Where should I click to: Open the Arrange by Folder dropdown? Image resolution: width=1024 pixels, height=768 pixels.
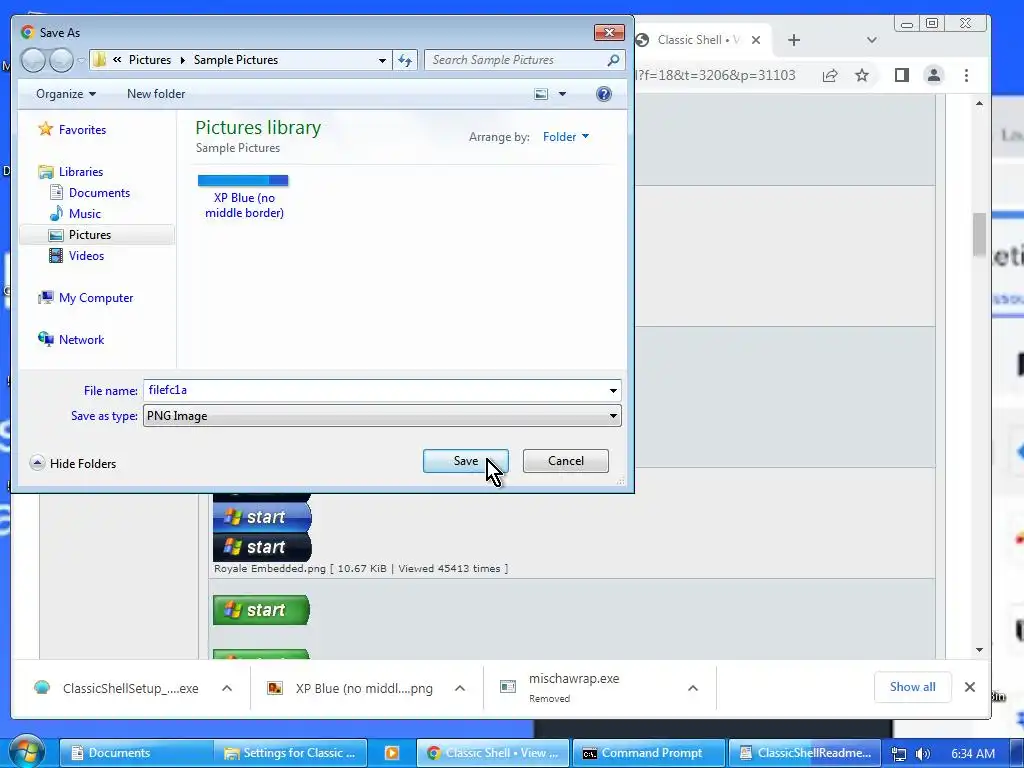pos(566,136)
